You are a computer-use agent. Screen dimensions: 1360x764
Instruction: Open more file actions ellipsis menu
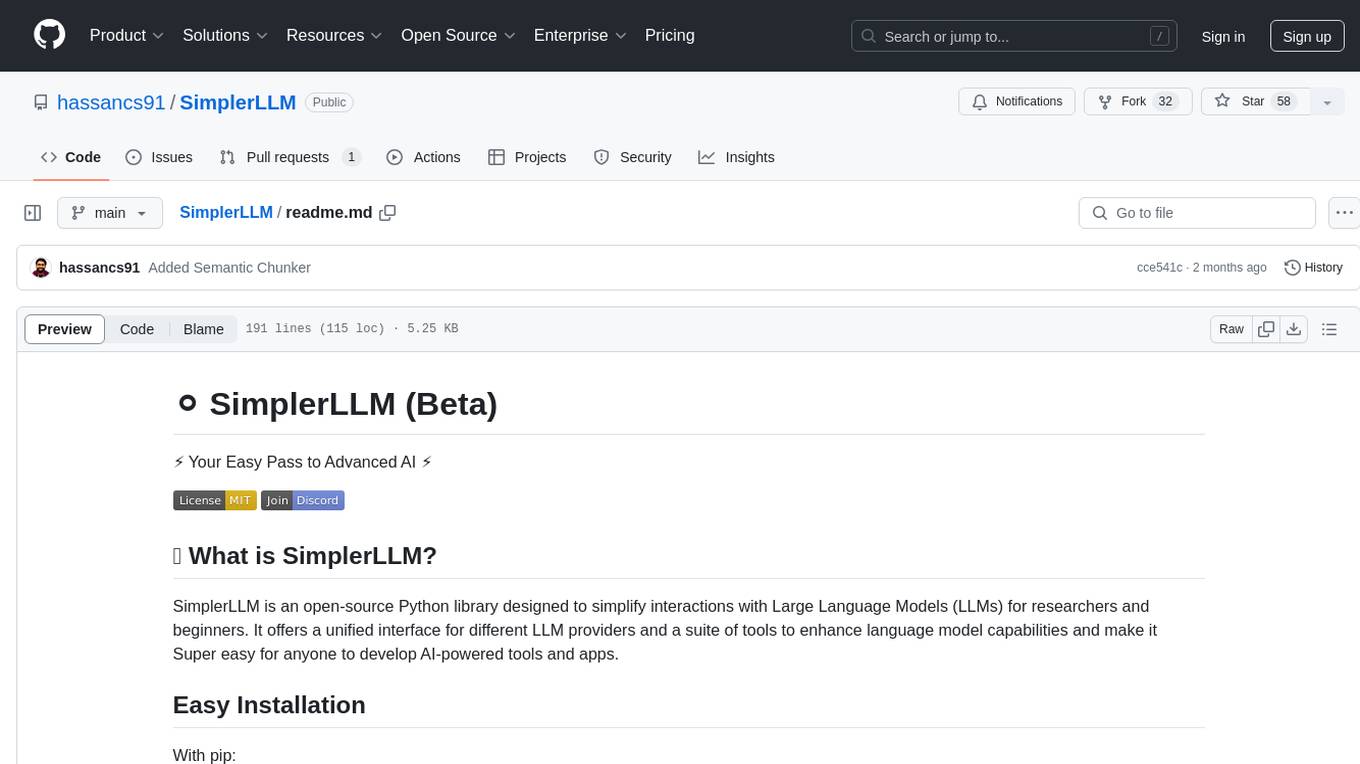pyautogui.click(x=1345, y=213)
